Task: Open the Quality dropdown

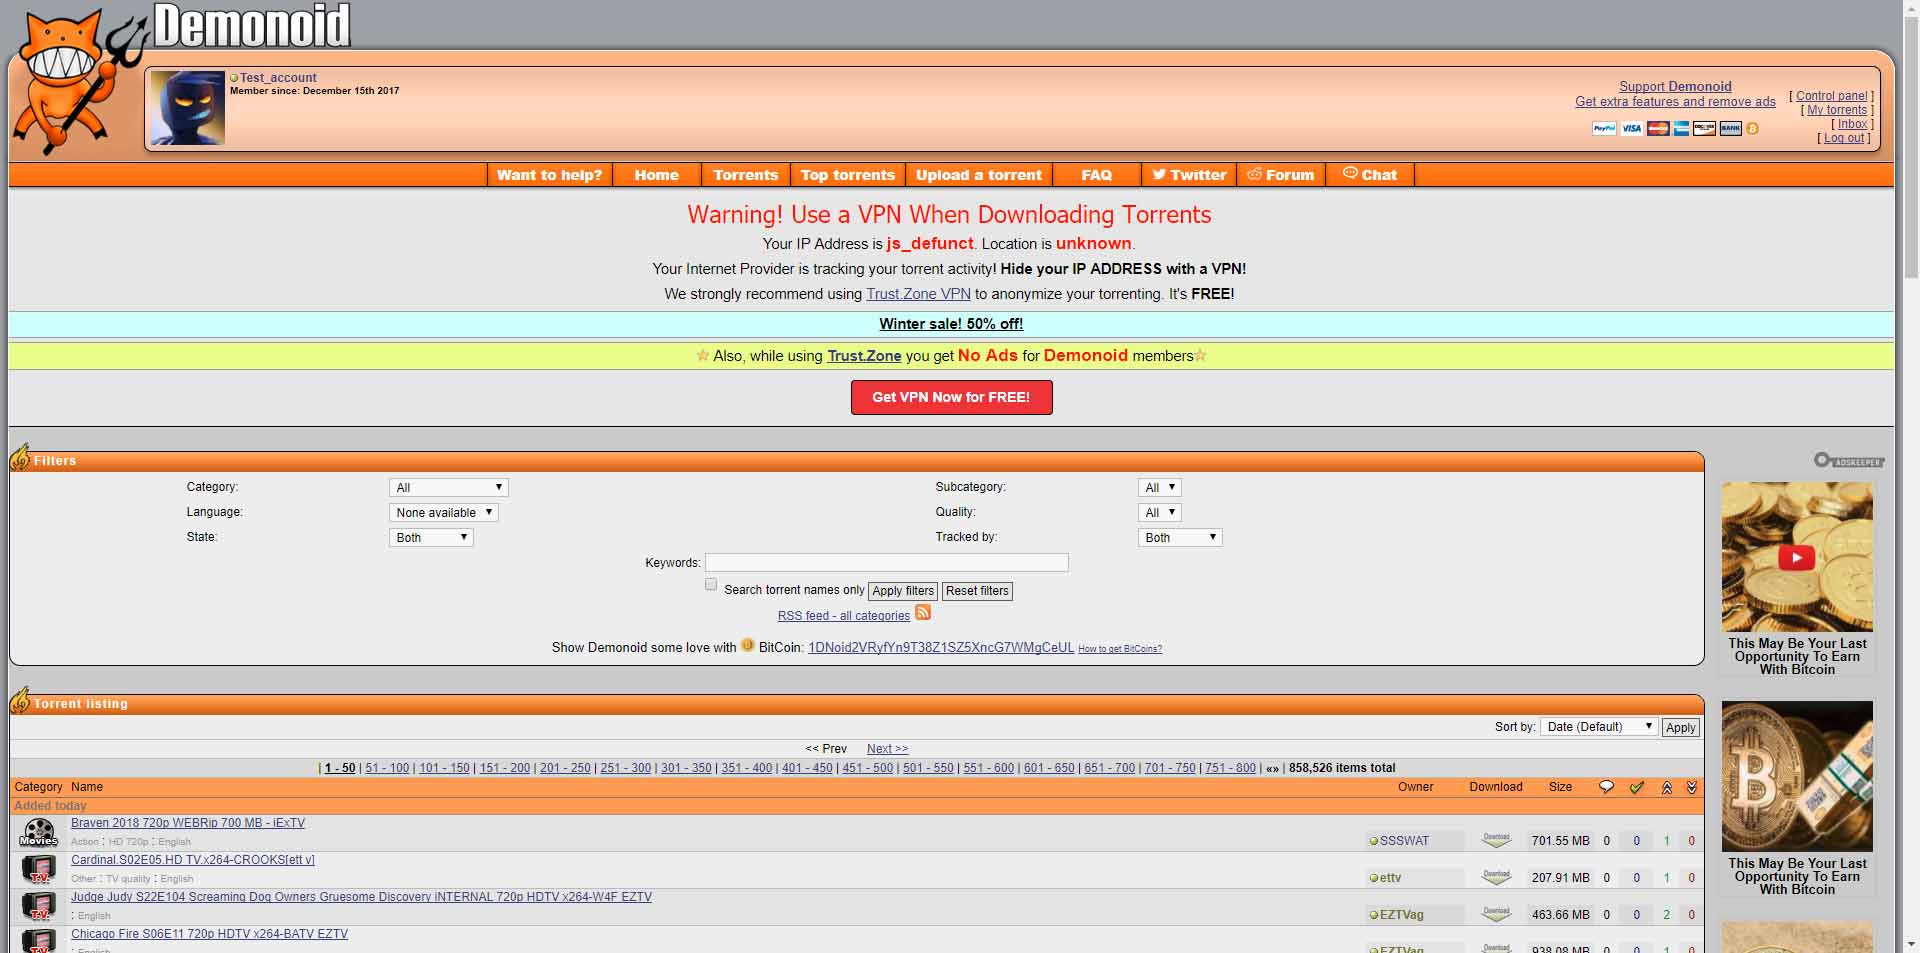Action: pos(1159,512)
